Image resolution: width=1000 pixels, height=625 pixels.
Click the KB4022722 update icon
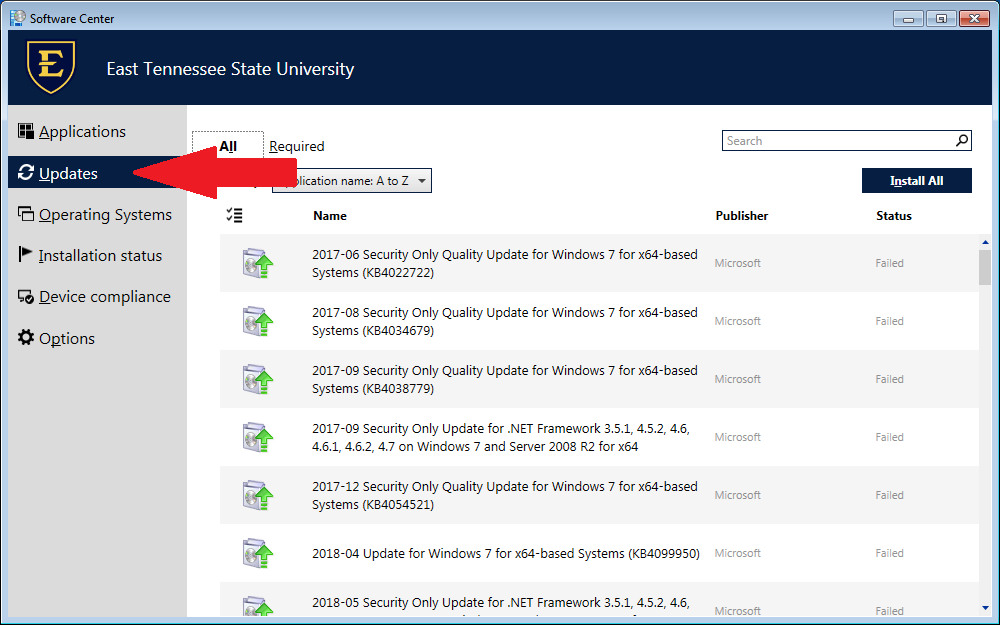pos(257,264)
